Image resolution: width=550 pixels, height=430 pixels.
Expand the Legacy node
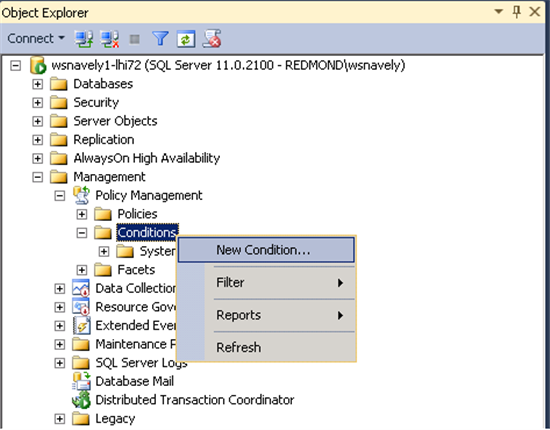pyautogui.click(x=60, y=419)
